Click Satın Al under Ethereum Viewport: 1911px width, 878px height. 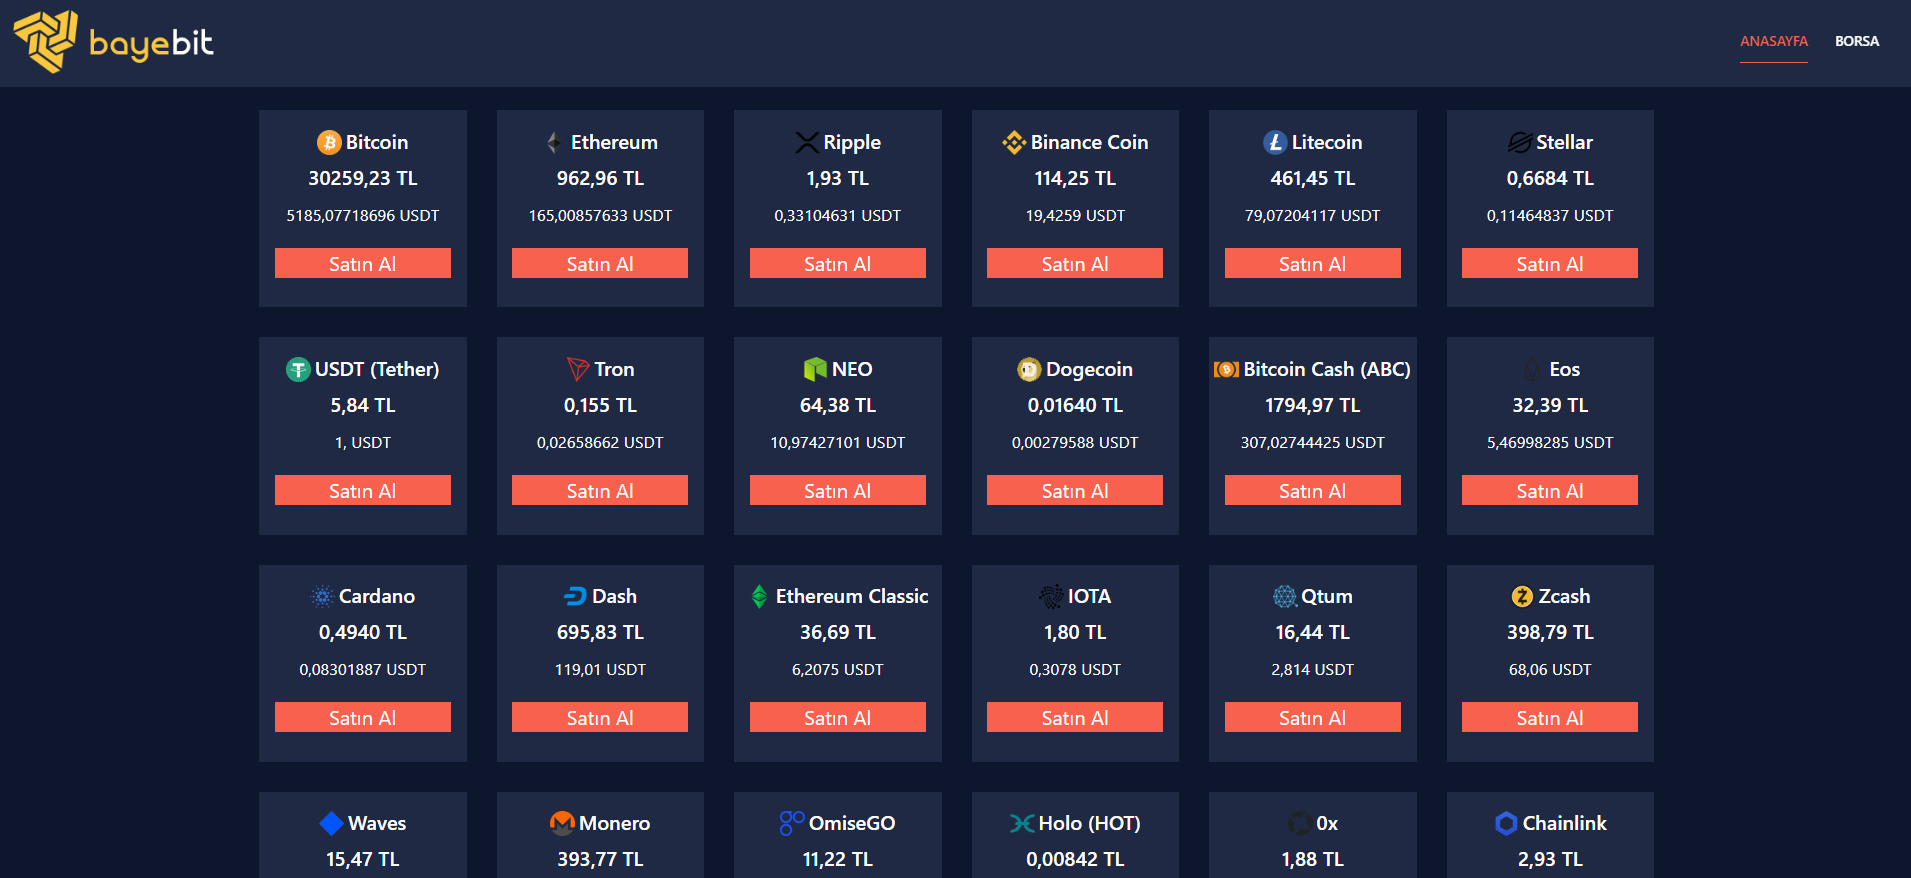[x=600, y=263]
